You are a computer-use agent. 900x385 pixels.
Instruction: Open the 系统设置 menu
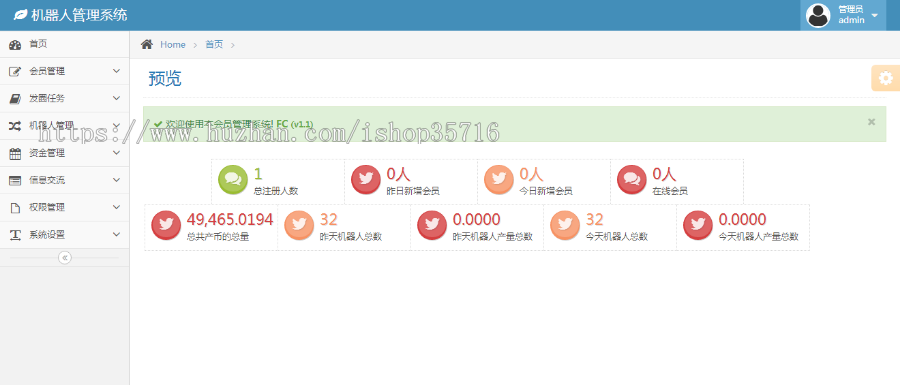[64, 235]
